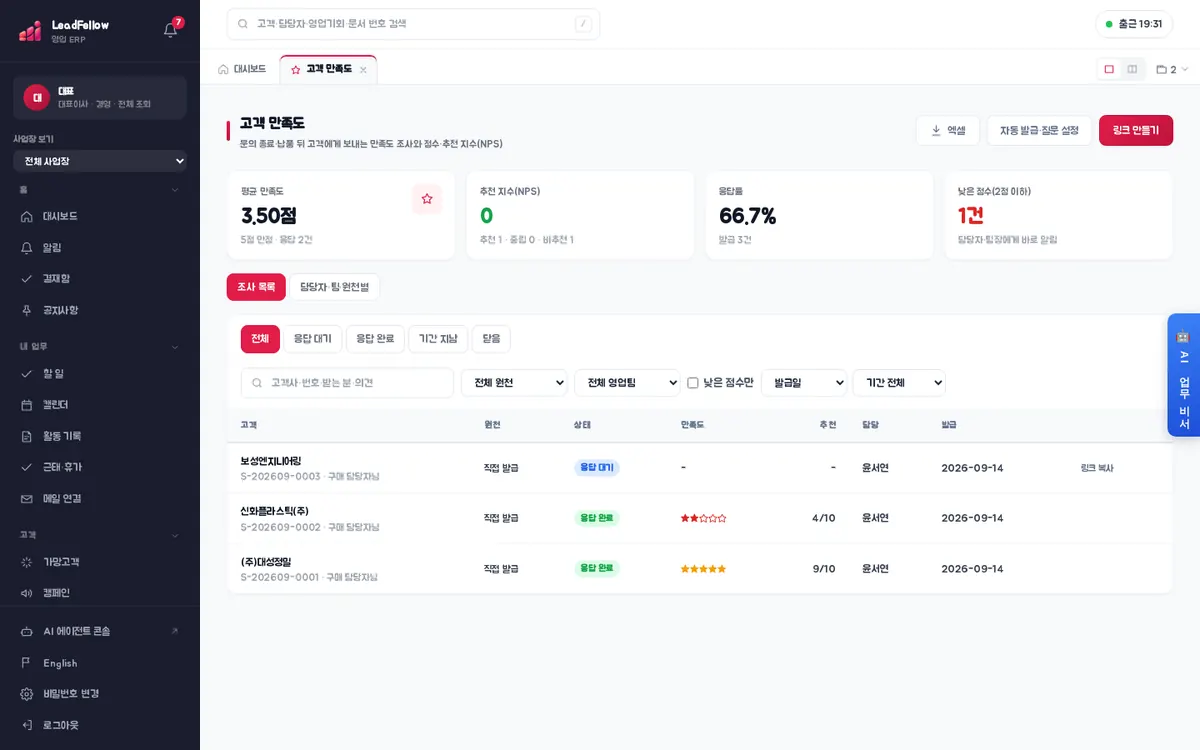Click 링크 복사 on 보성엔지니어링 row
Viewport: 1200px width, 750px height.
1097,468
